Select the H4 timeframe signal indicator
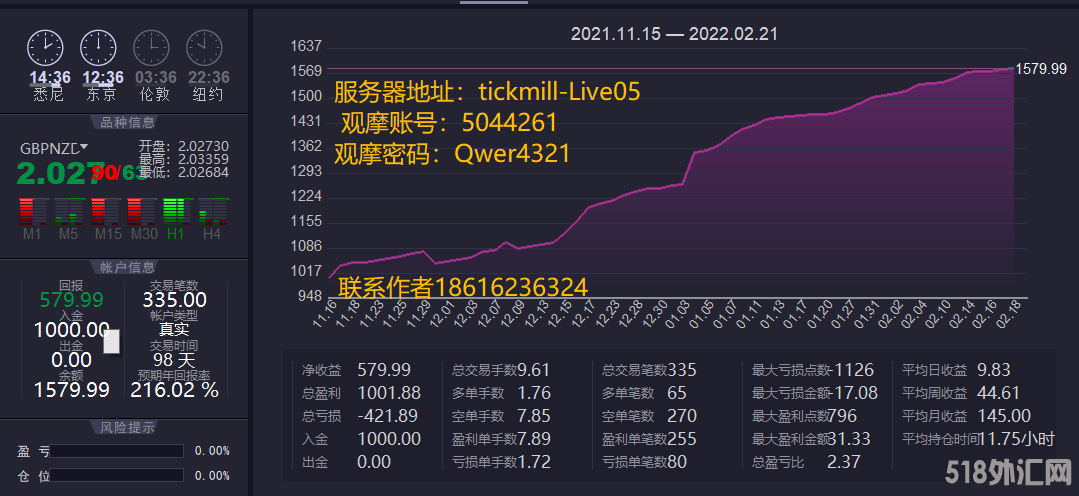 pos(212,212)
